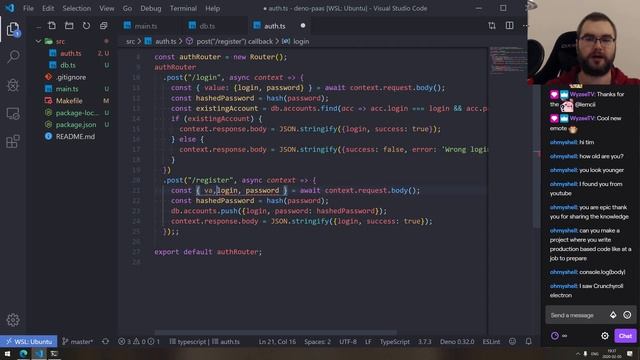Open Makefile in the file explorer
Viewport: 640px width, 360px height.
click(69, 100)
